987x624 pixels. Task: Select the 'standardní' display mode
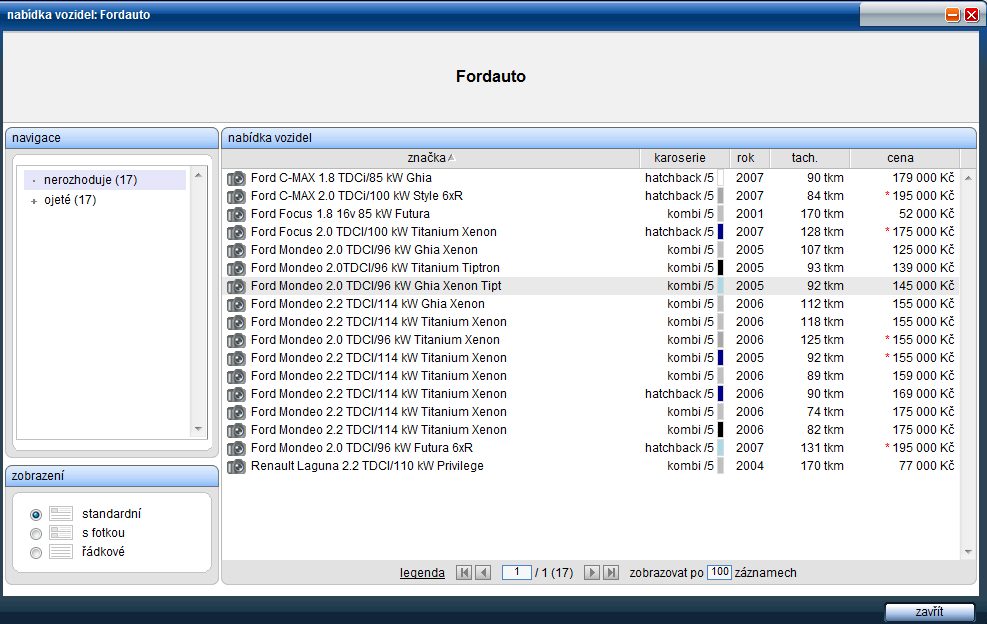pos(37,514)
